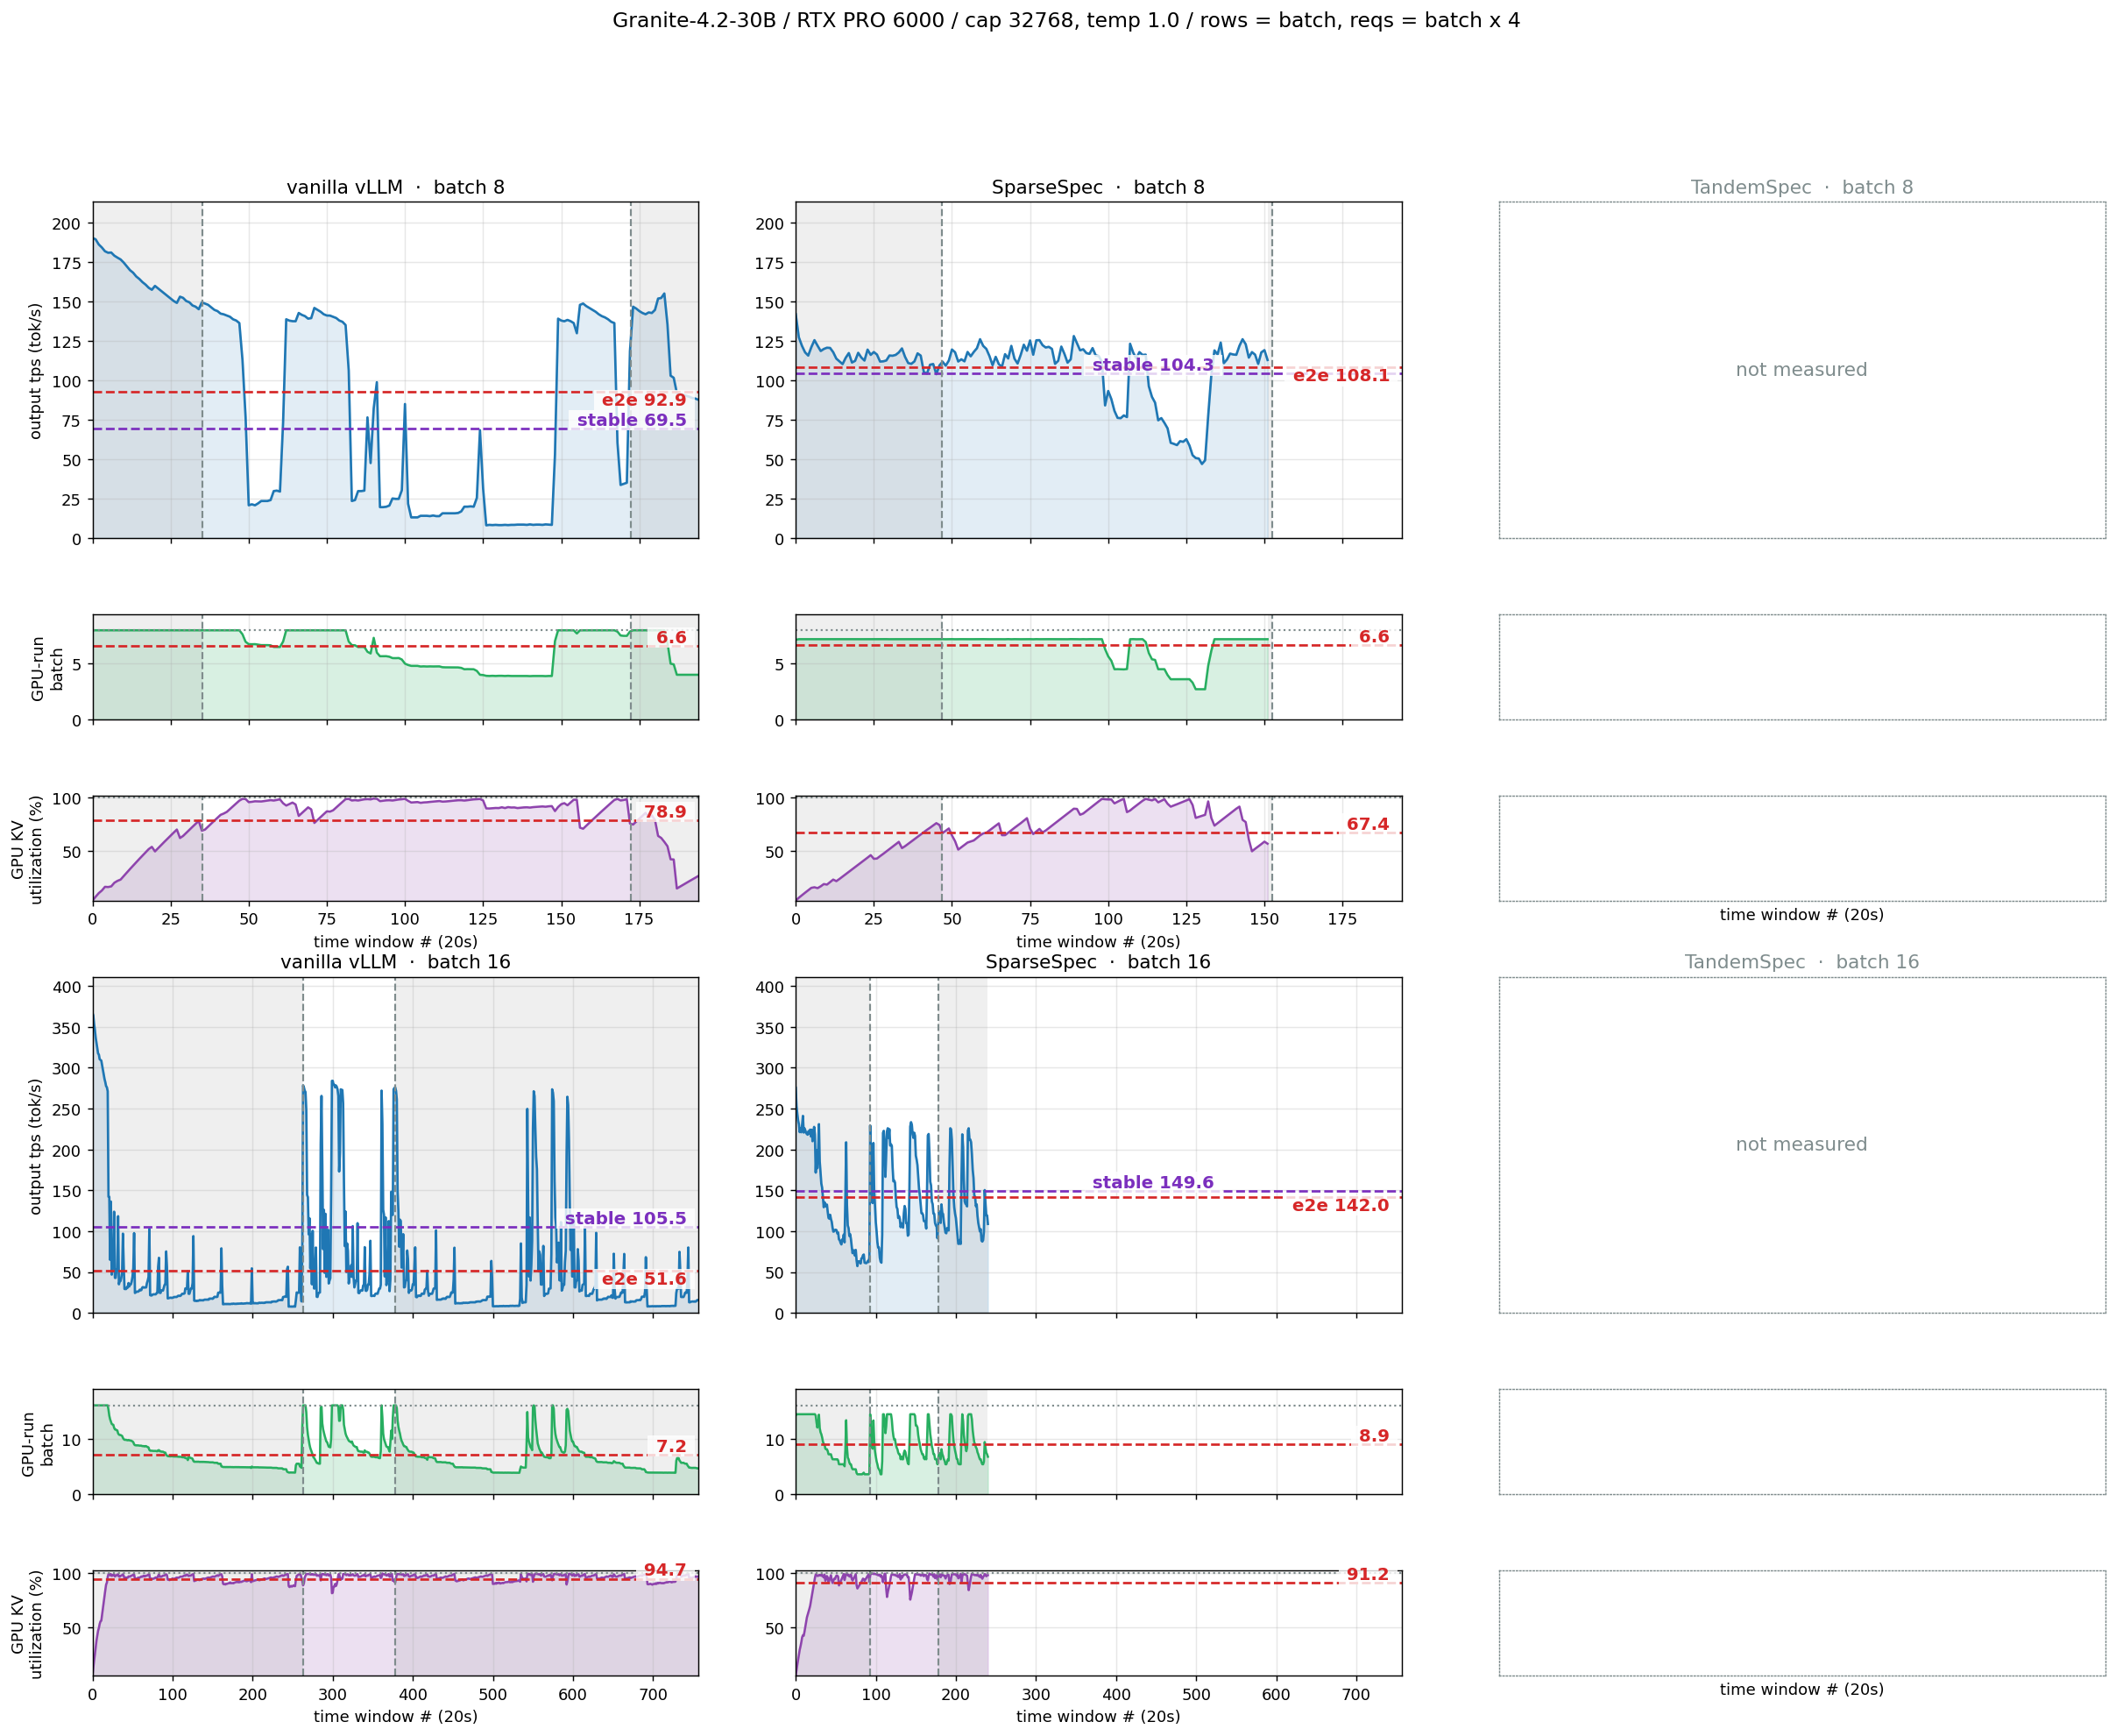The width and height of the screenshot is (2116, 1736).
Task: Click the 'output tps (tok/s)' axis label, batch 8 row
Action: [x=35, y=371]
